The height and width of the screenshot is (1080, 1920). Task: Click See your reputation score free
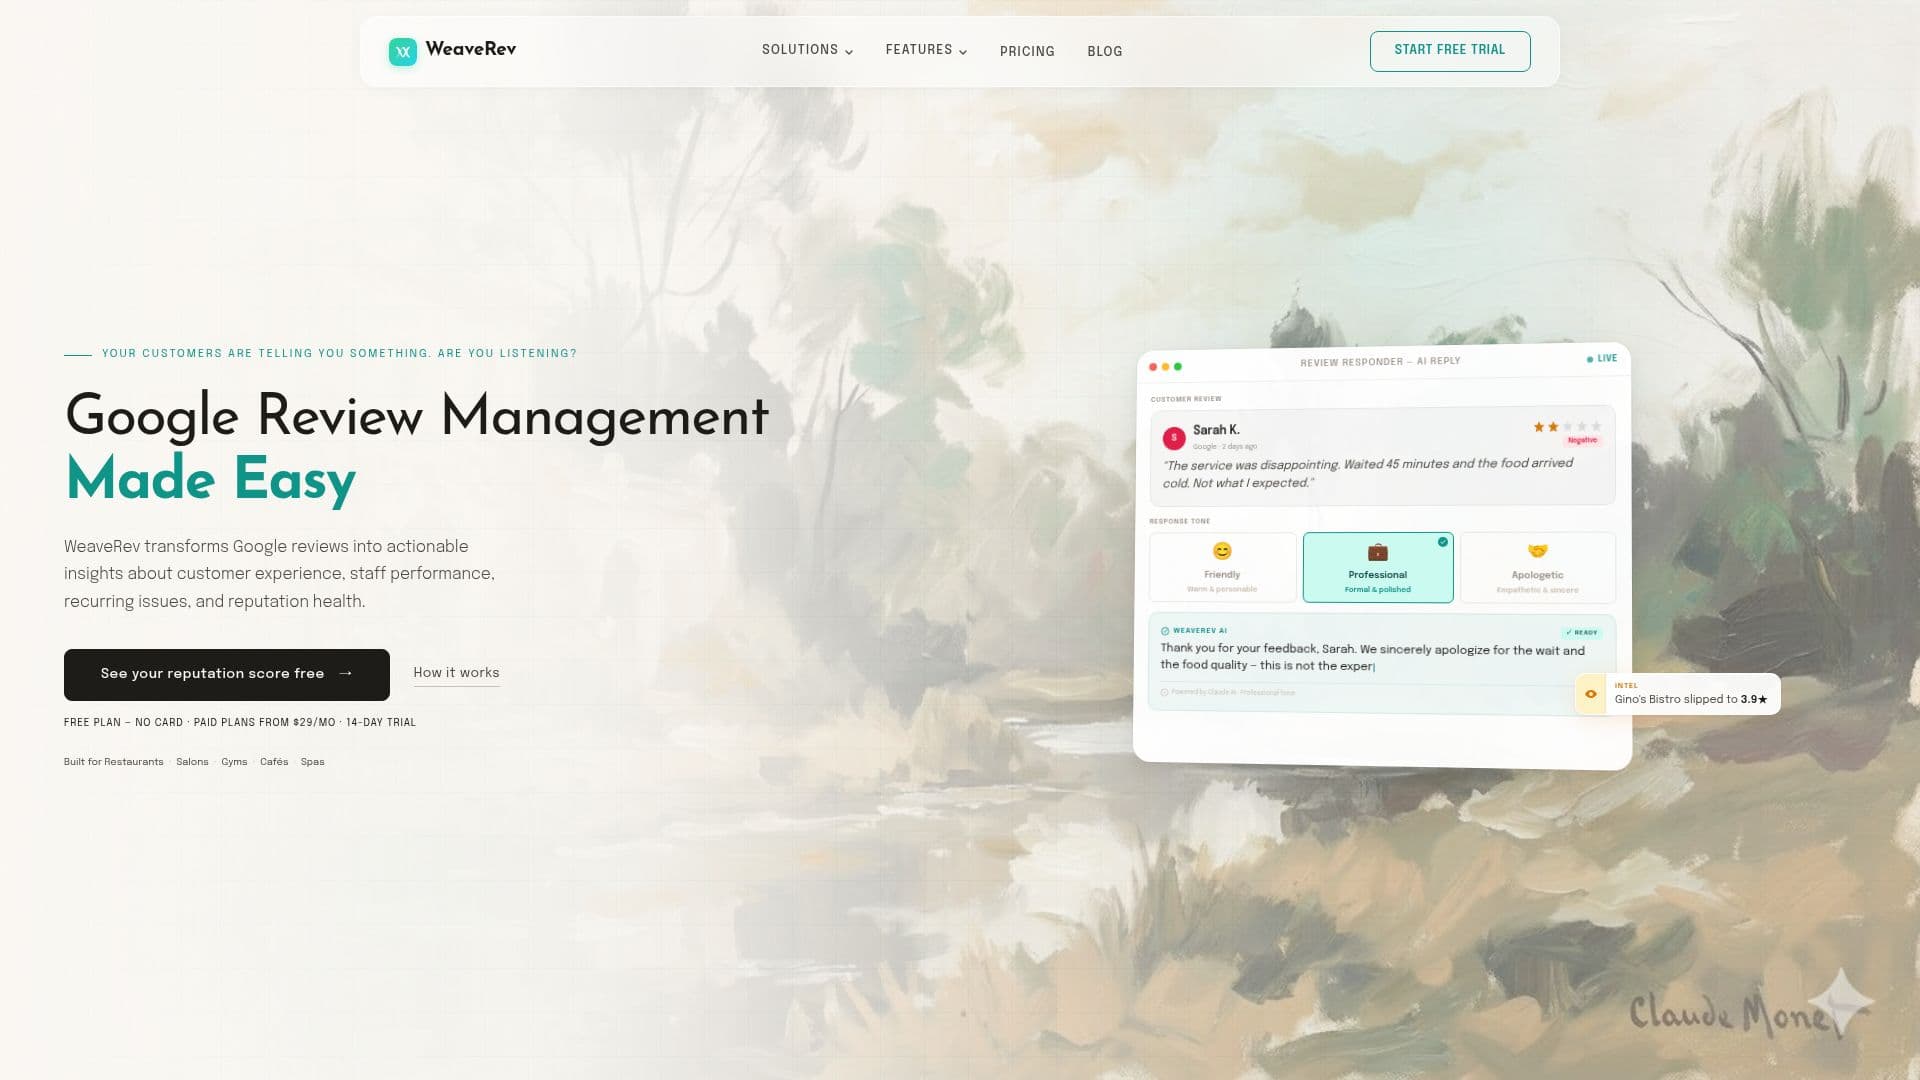click(x=227, y=674)
